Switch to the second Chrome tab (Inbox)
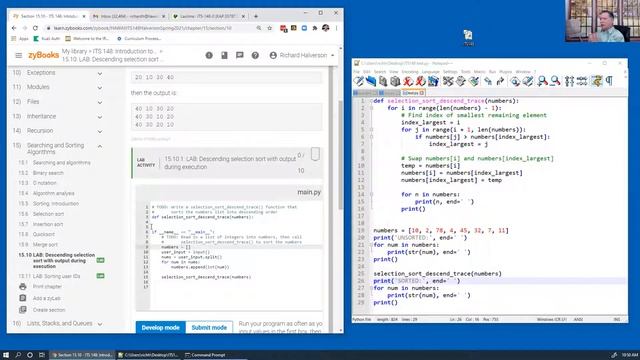 pos(129,16)
